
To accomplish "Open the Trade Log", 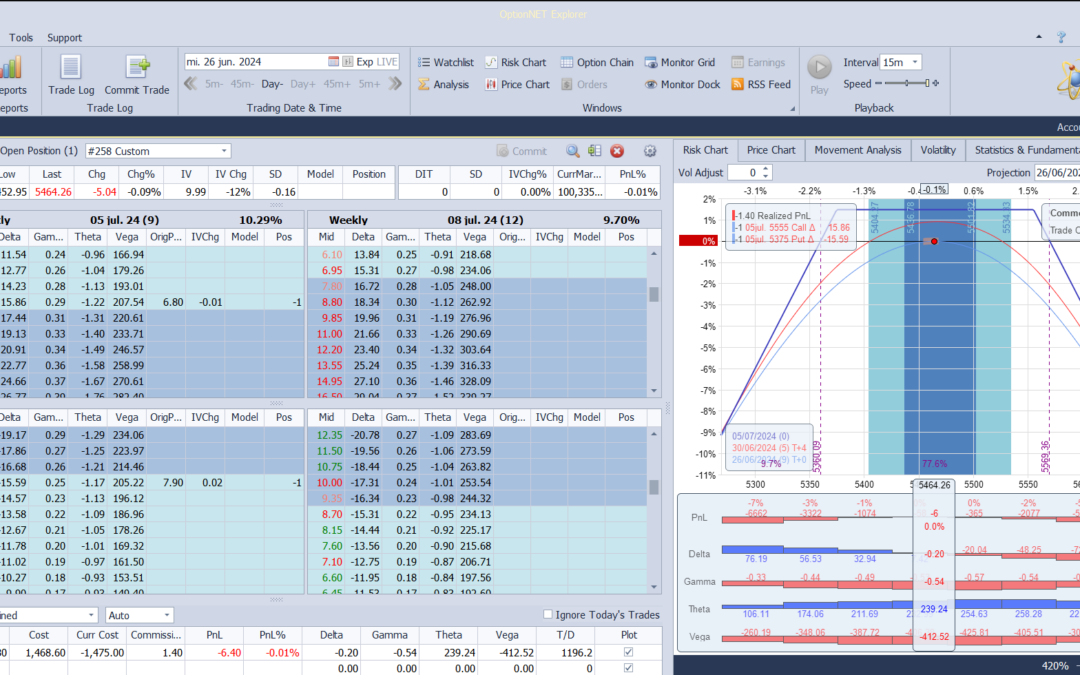I will tap(70, 76).
